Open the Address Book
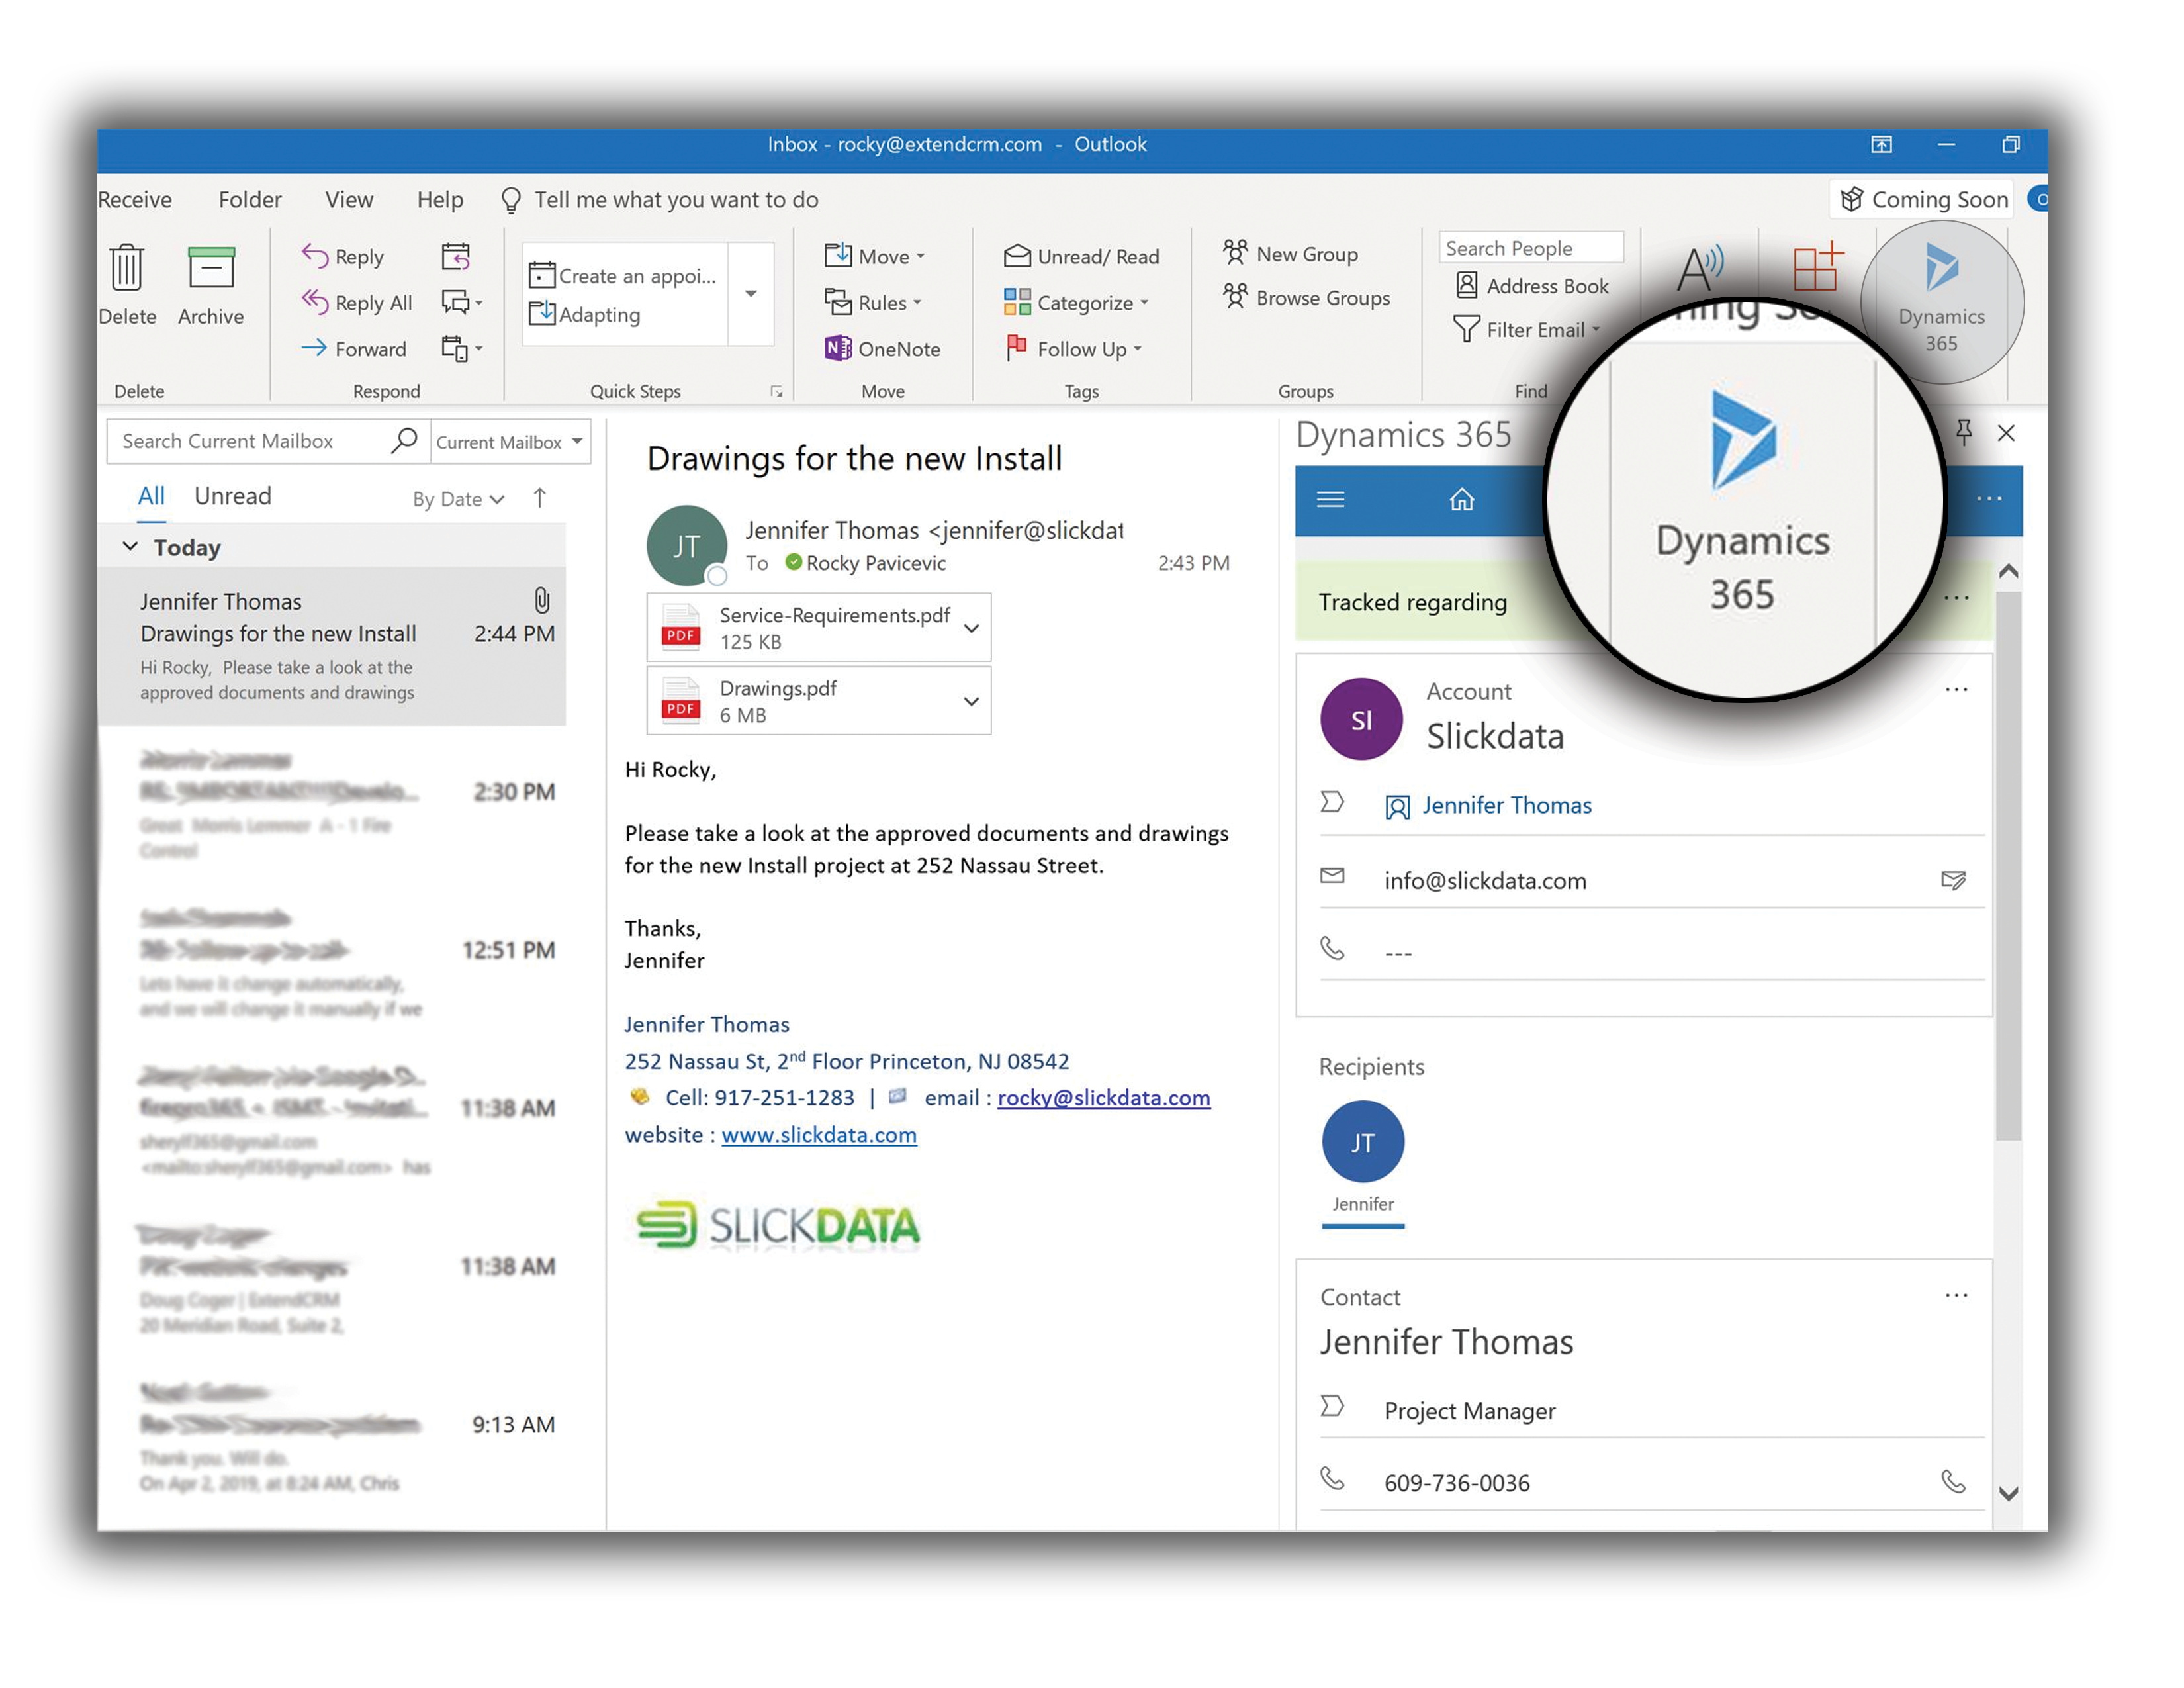Image resolution: width=2184 pixels, height=1688 pixels. [x=1532, y=286]
